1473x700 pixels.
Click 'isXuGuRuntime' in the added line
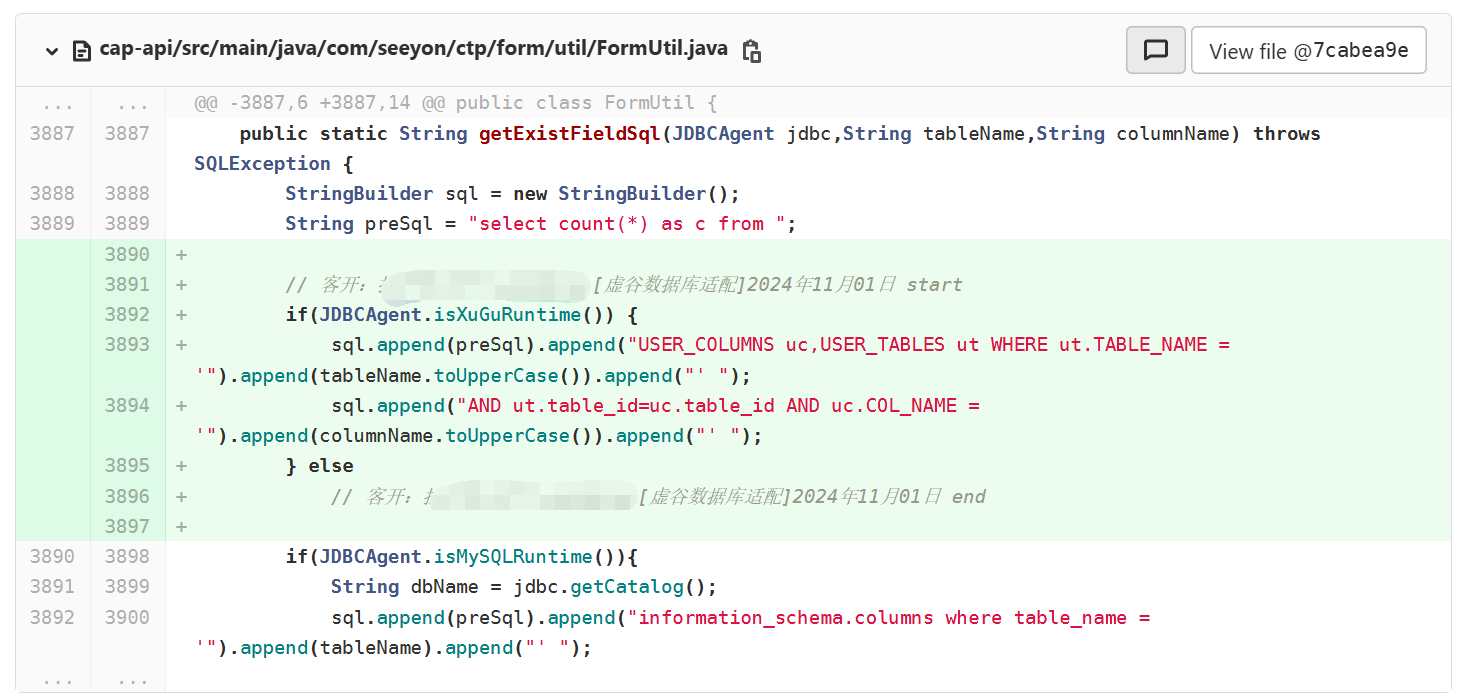[507, 314]
